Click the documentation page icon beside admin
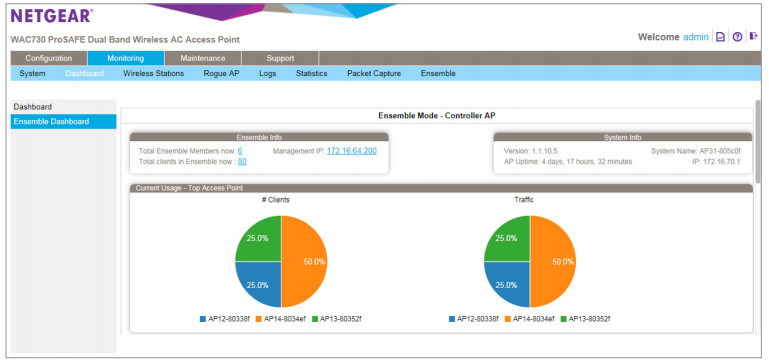Viewport: 769px width, 364px height. 720,37
